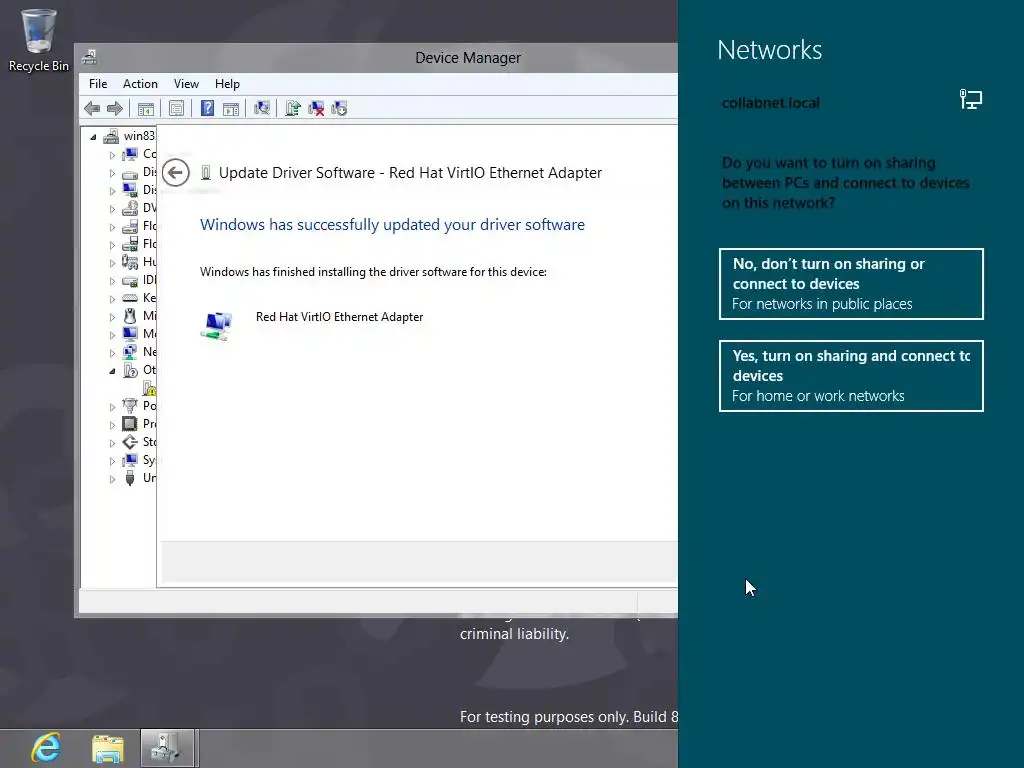The height and width of the screenshot is (768, 1024).
Task: Select the USB controllers plug icon
Action: point(130,478)
